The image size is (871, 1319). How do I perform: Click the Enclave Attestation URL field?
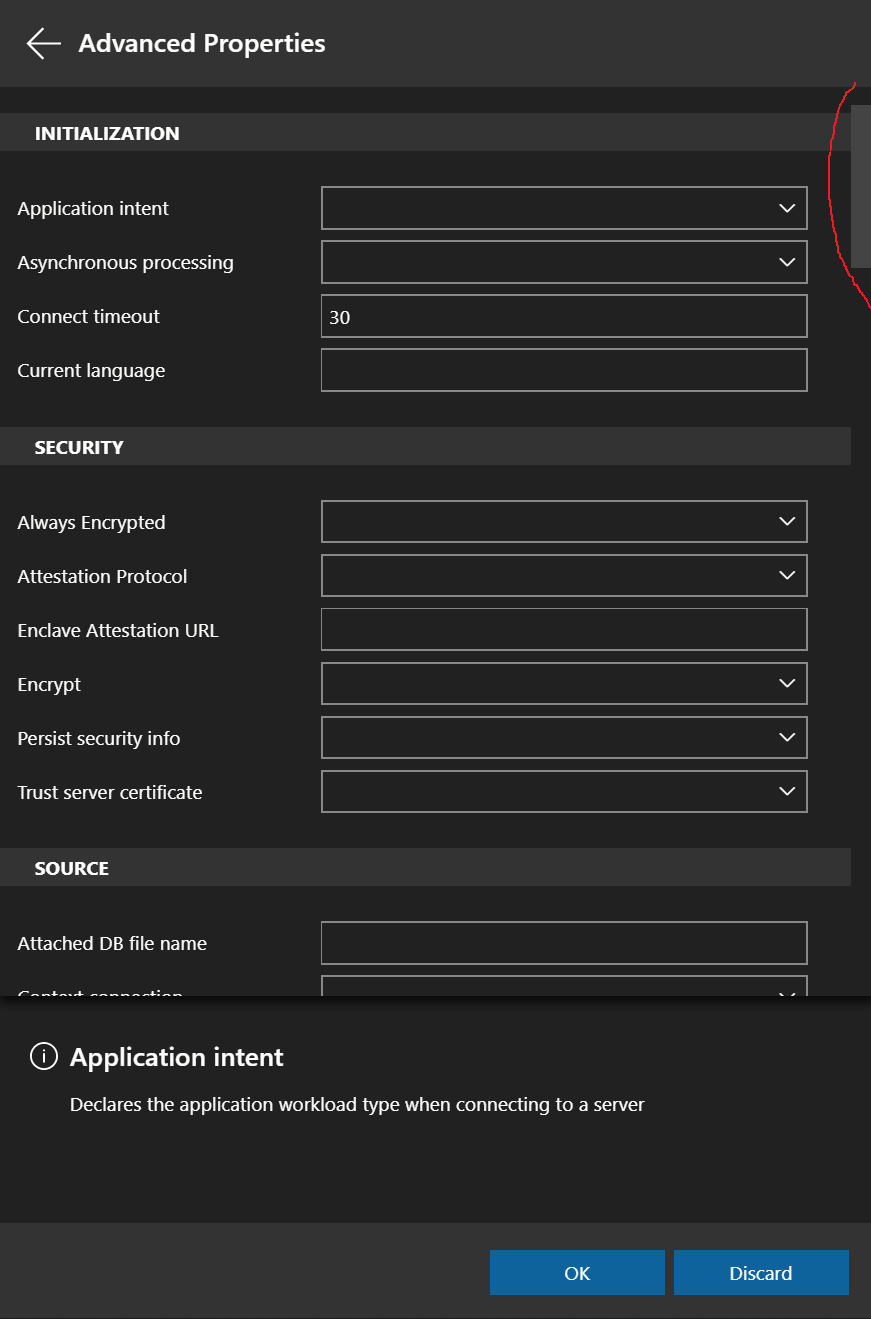(563, 629)
